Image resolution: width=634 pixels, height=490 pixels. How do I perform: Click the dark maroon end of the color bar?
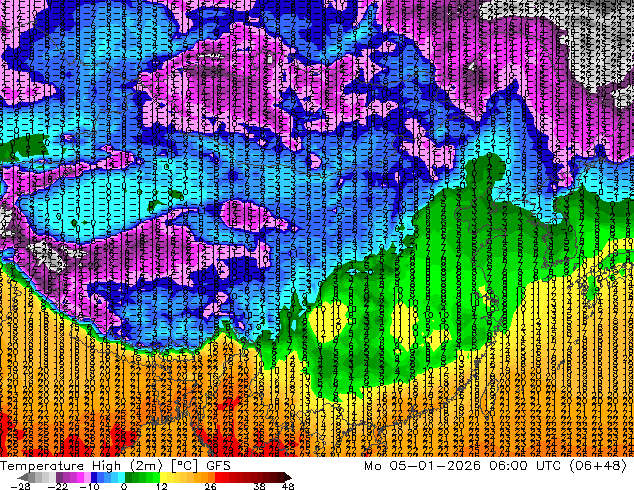[287, 477]
